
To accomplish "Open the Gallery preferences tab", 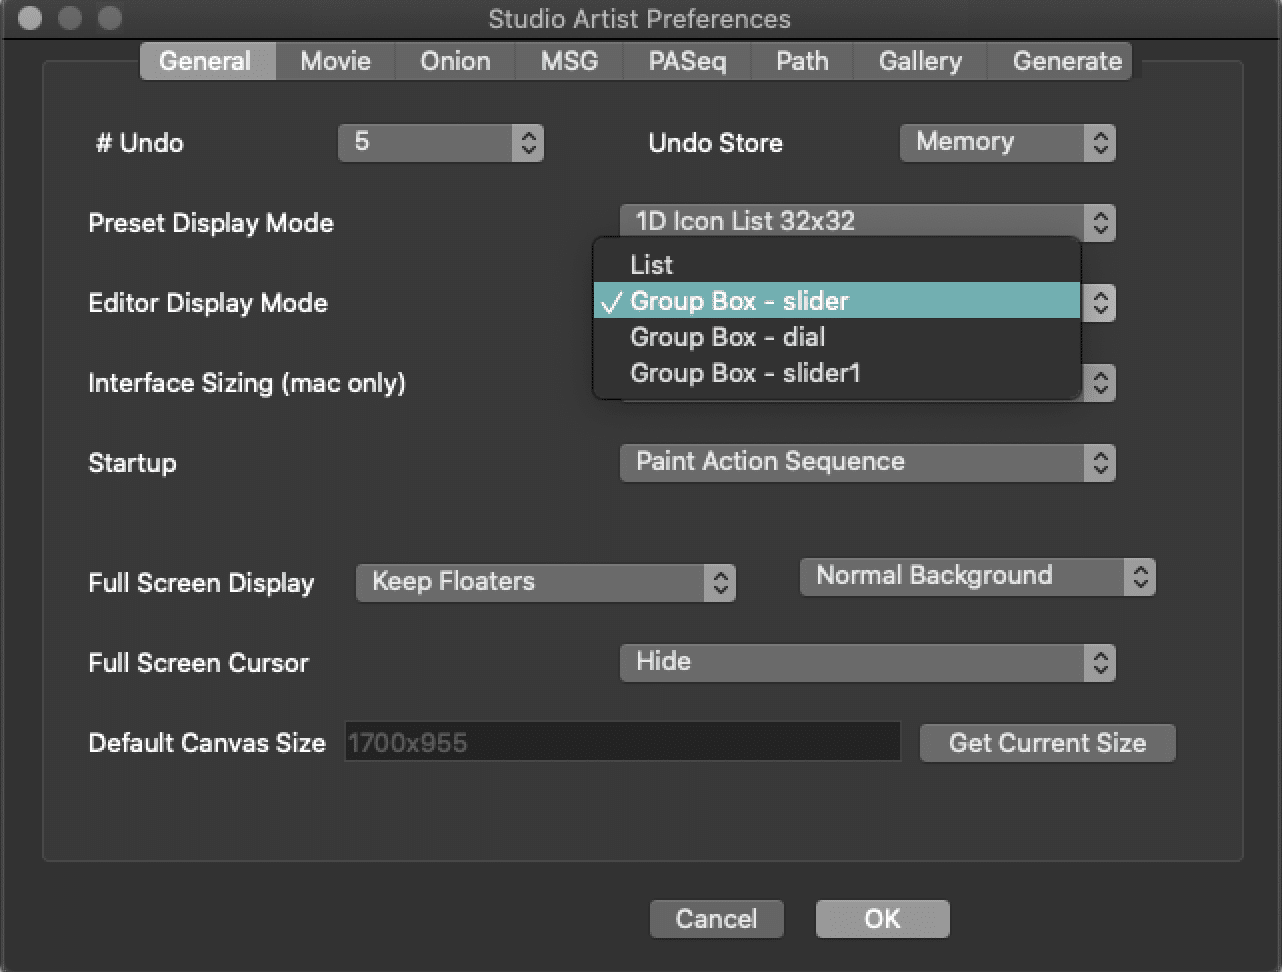I will [x=920, y=61].
